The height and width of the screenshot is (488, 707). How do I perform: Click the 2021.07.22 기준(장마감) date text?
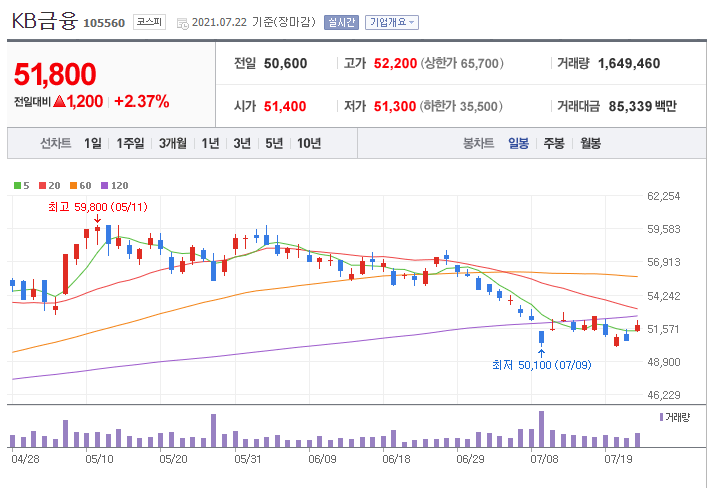[254, 22]
